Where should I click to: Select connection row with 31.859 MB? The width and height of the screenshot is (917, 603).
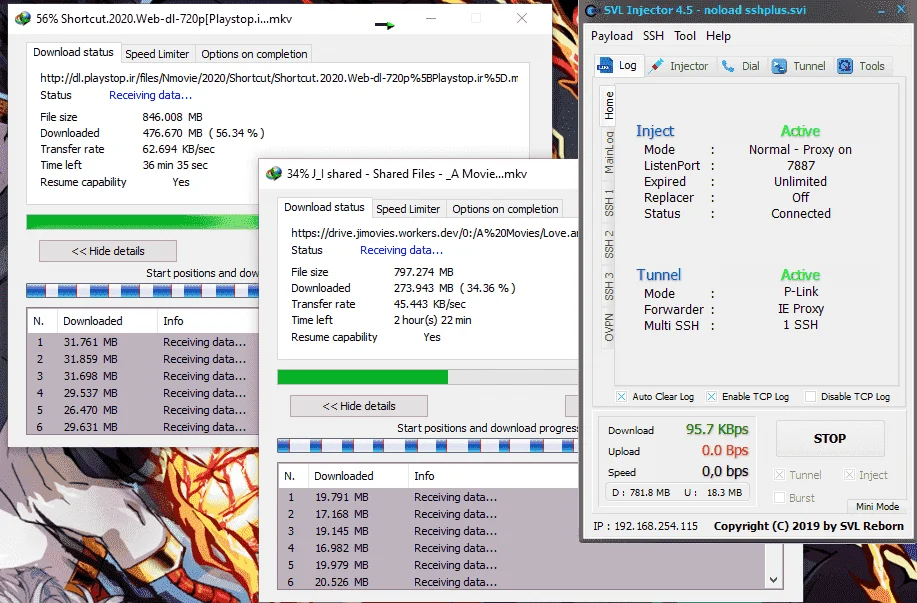(142, 359)
